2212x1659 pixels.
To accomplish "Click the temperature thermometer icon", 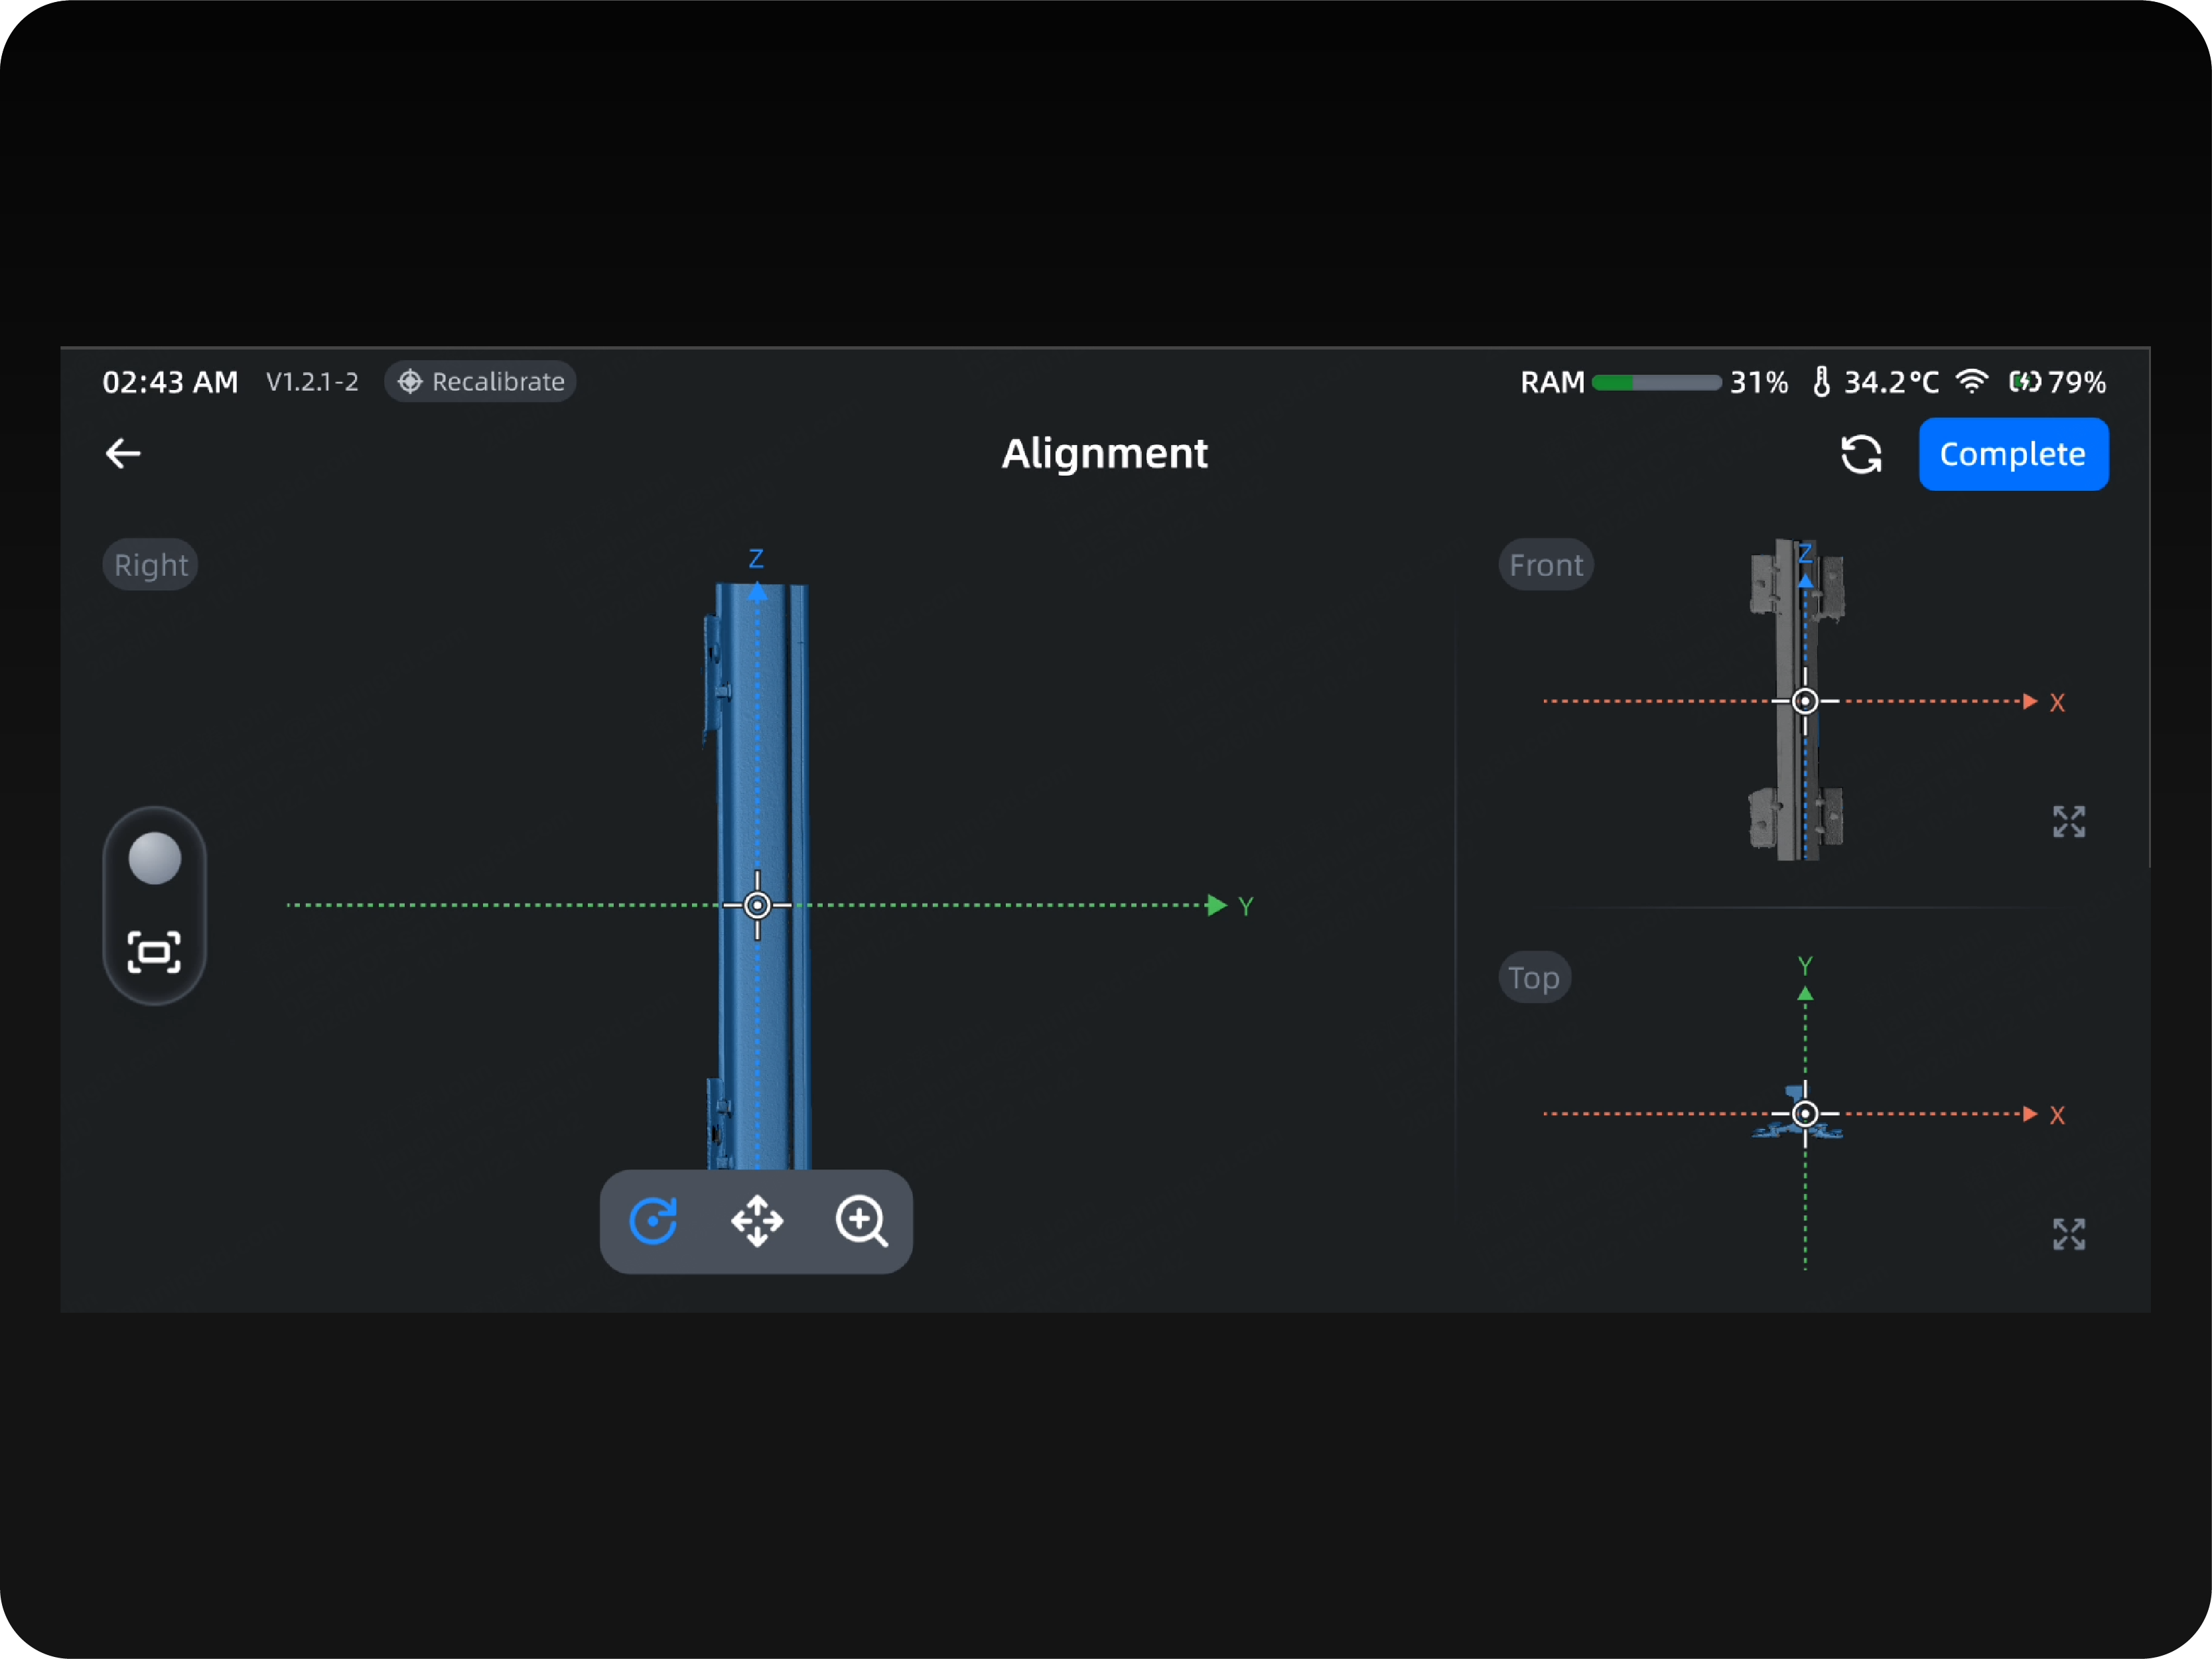I will point(1821,381).
